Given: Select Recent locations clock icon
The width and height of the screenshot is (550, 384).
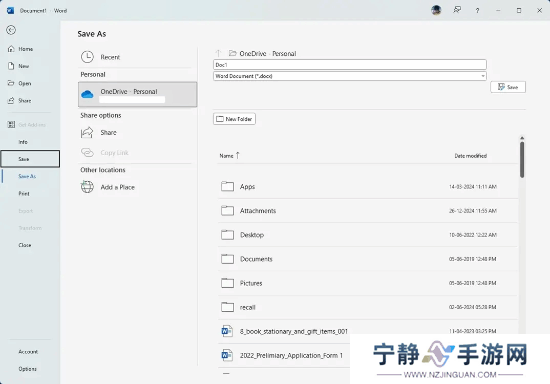Looking at the screenshot, I should [87, 57].
